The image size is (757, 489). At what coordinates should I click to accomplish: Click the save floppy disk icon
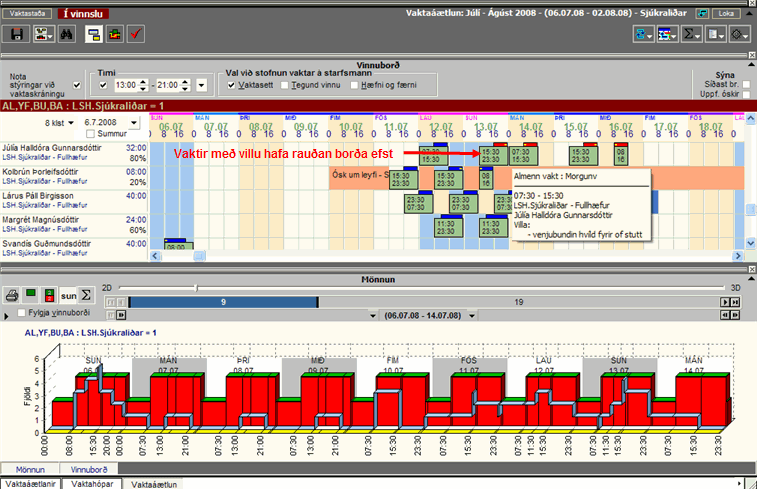pyautogui.click(x=17, y=34)
